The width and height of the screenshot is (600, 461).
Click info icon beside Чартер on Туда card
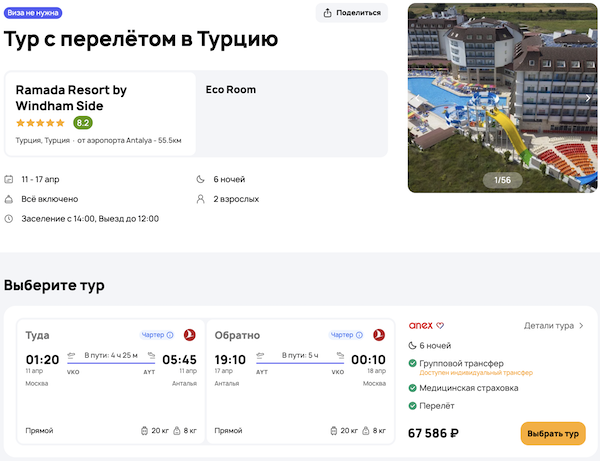tap(170, 335)
